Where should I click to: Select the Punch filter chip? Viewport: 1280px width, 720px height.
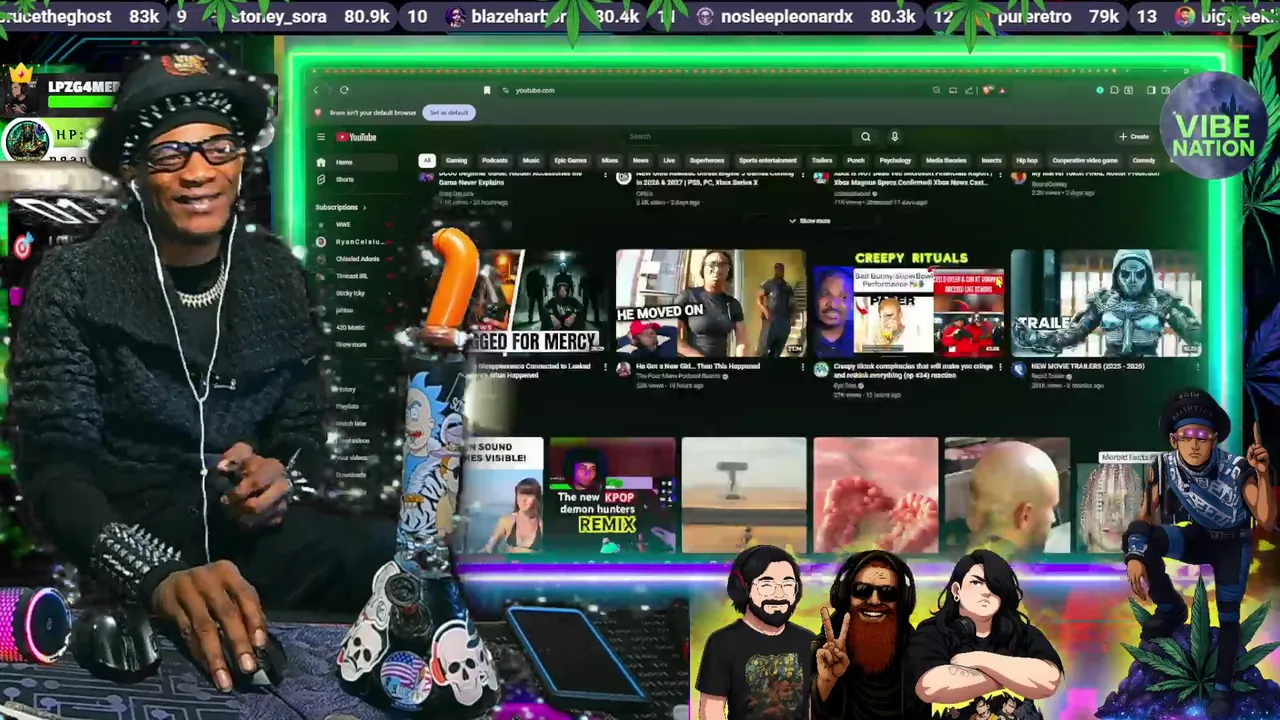[x=856, y=160]
